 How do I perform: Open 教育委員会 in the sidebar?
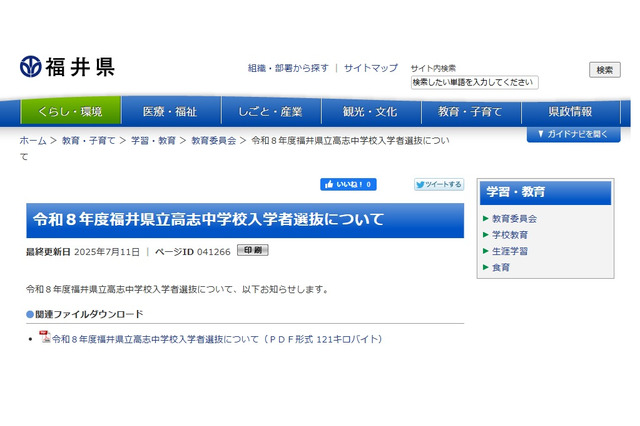click(514, 219)
